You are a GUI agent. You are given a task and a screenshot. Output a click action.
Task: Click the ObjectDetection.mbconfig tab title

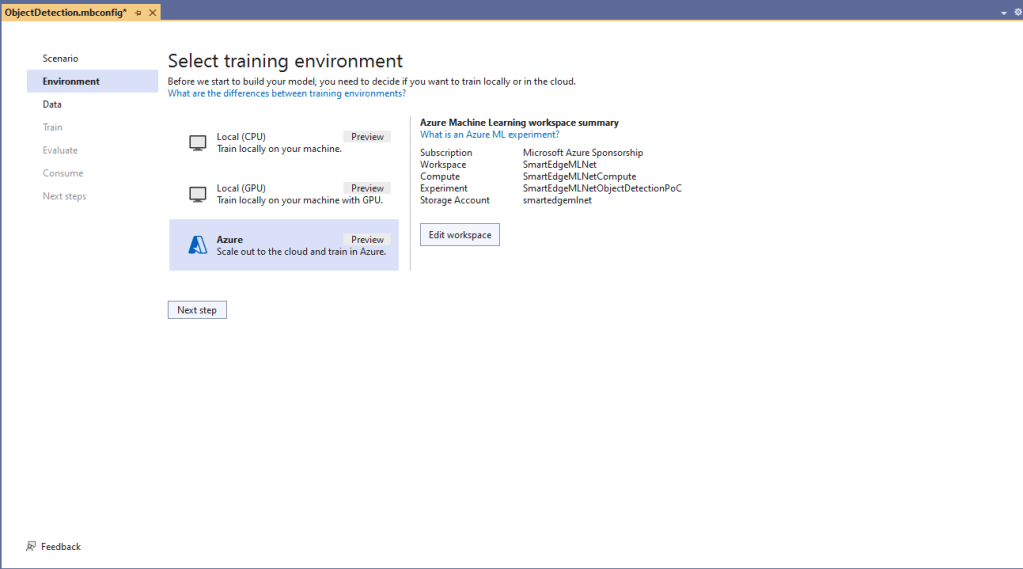coord(66,12)
